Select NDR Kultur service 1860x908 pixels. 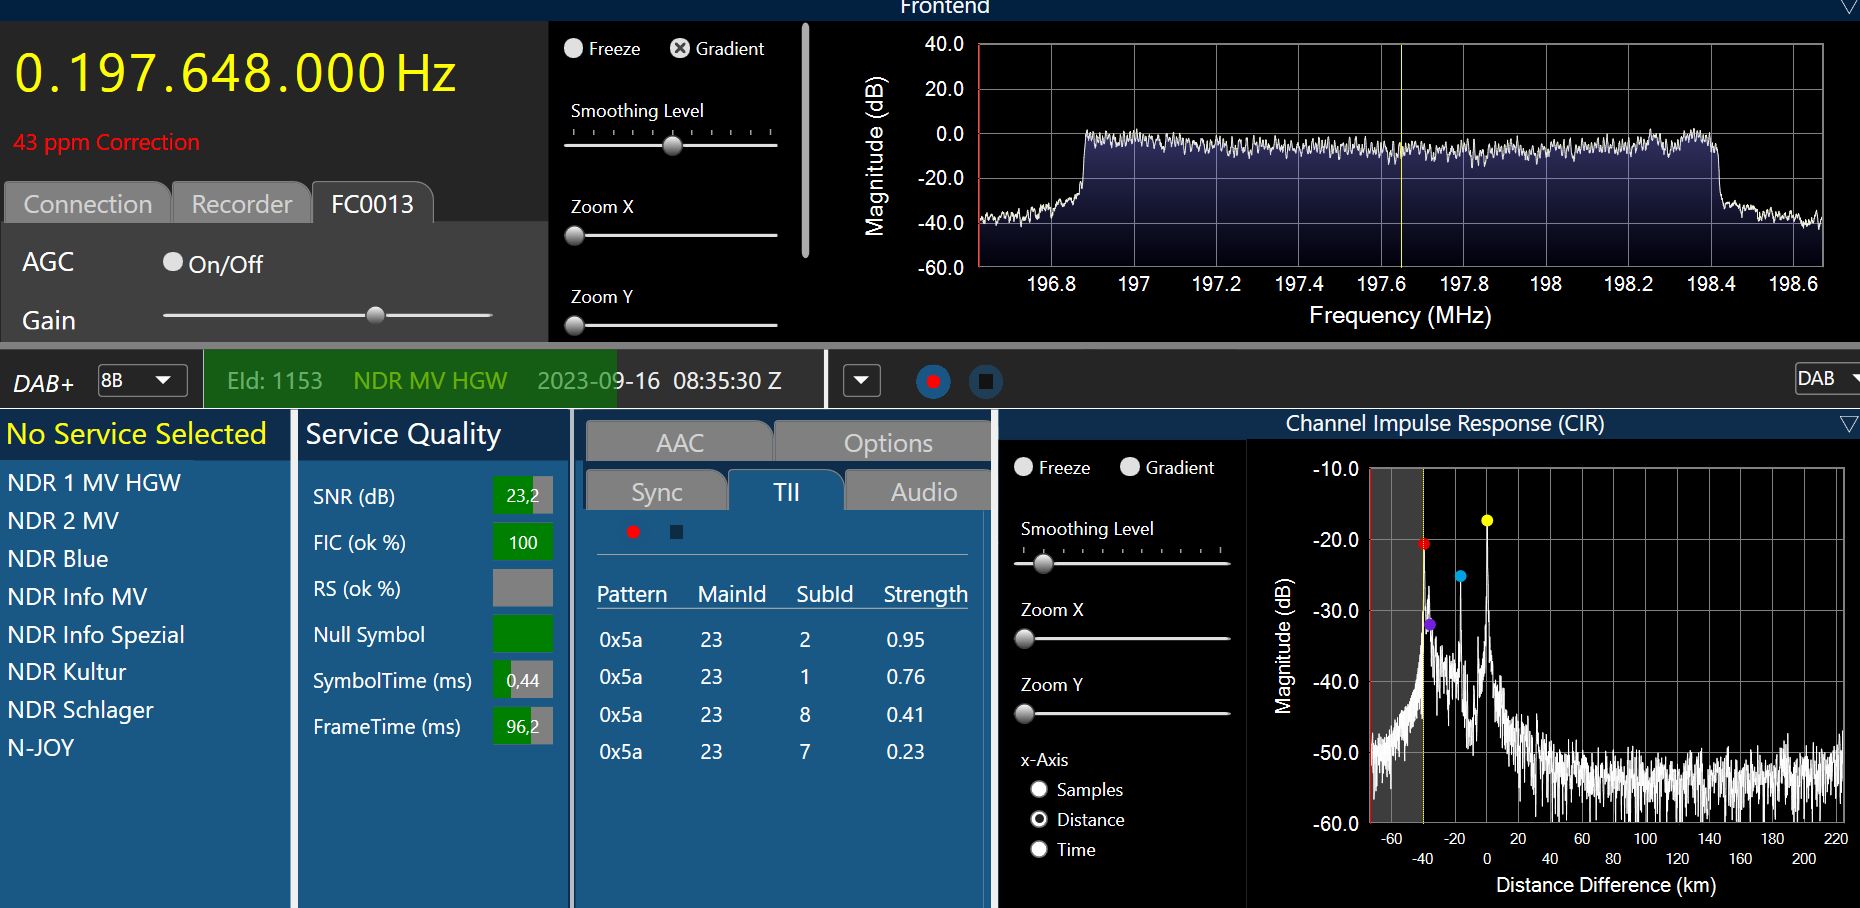coord(67,672)
